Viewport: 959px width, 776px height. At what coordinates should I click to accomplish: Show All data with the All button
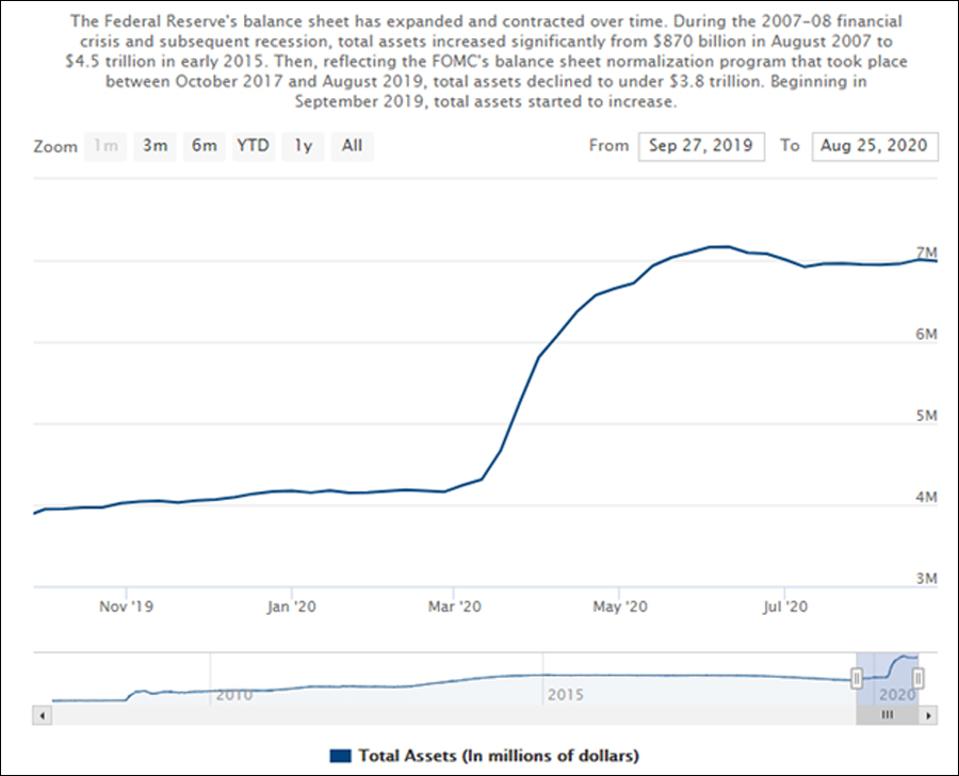click(352, 146)
